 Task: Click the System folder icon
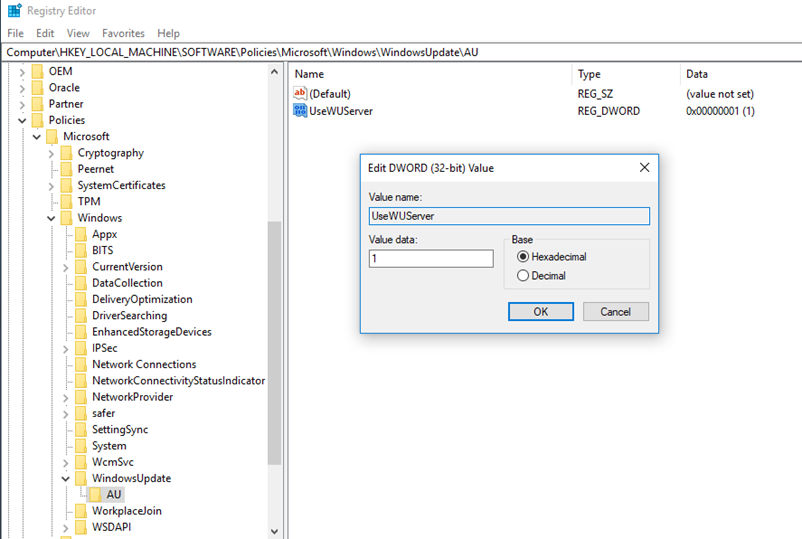[81, 446]
